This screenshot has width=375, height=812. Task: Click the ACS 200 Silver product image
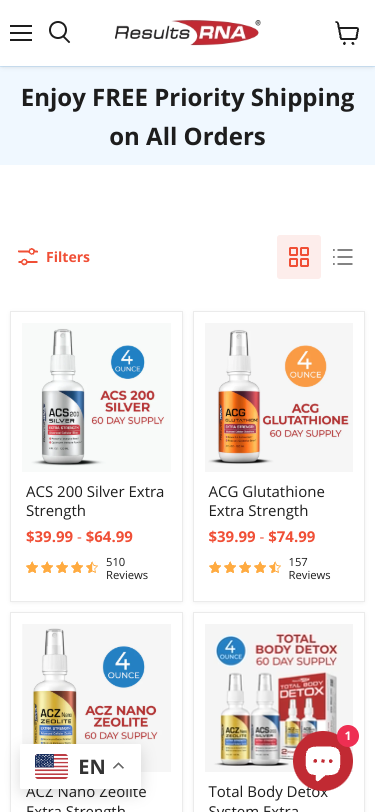96,397
